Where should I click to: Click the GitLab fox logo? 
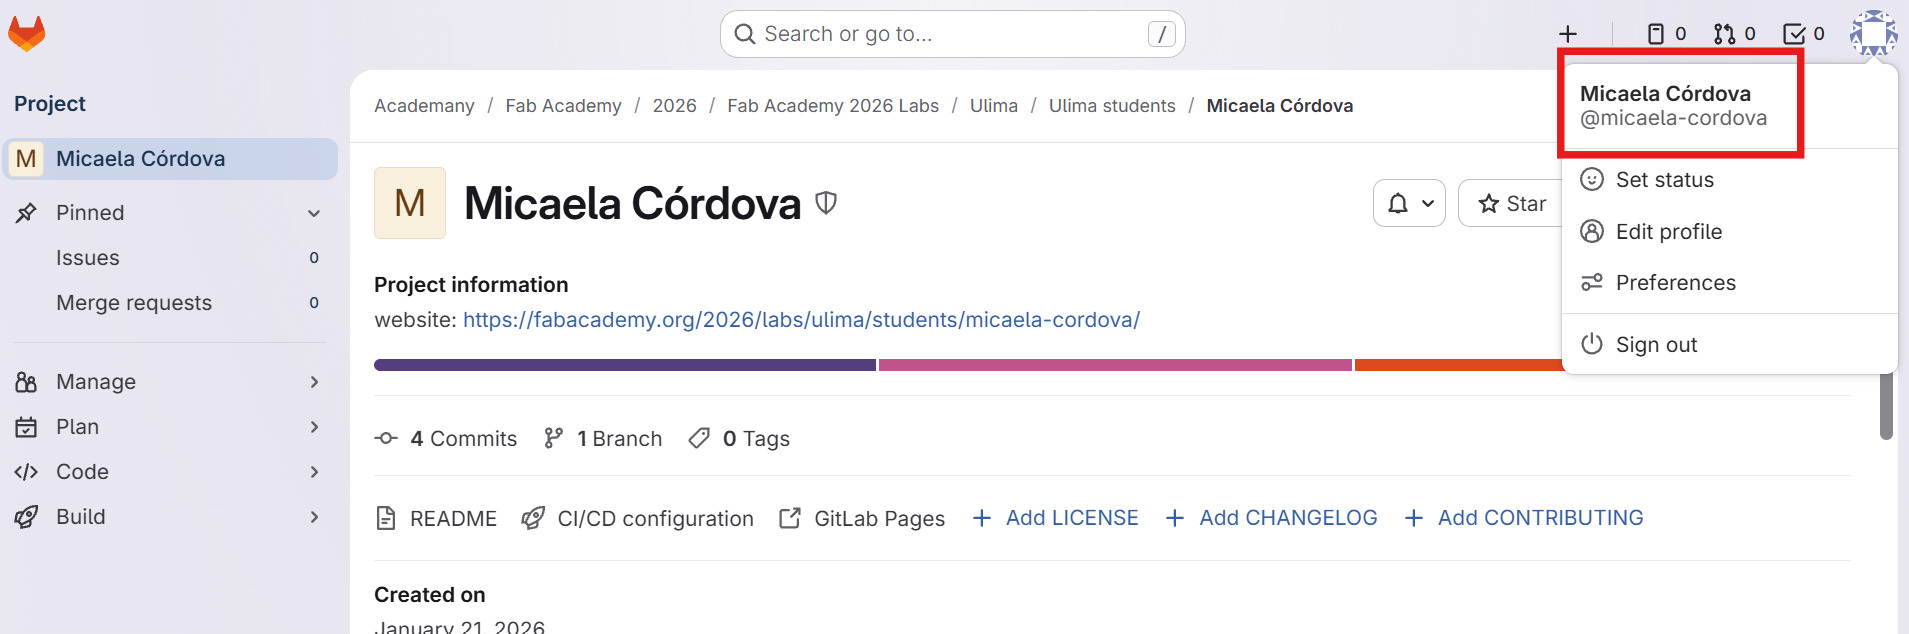click(x=27, y=32)
